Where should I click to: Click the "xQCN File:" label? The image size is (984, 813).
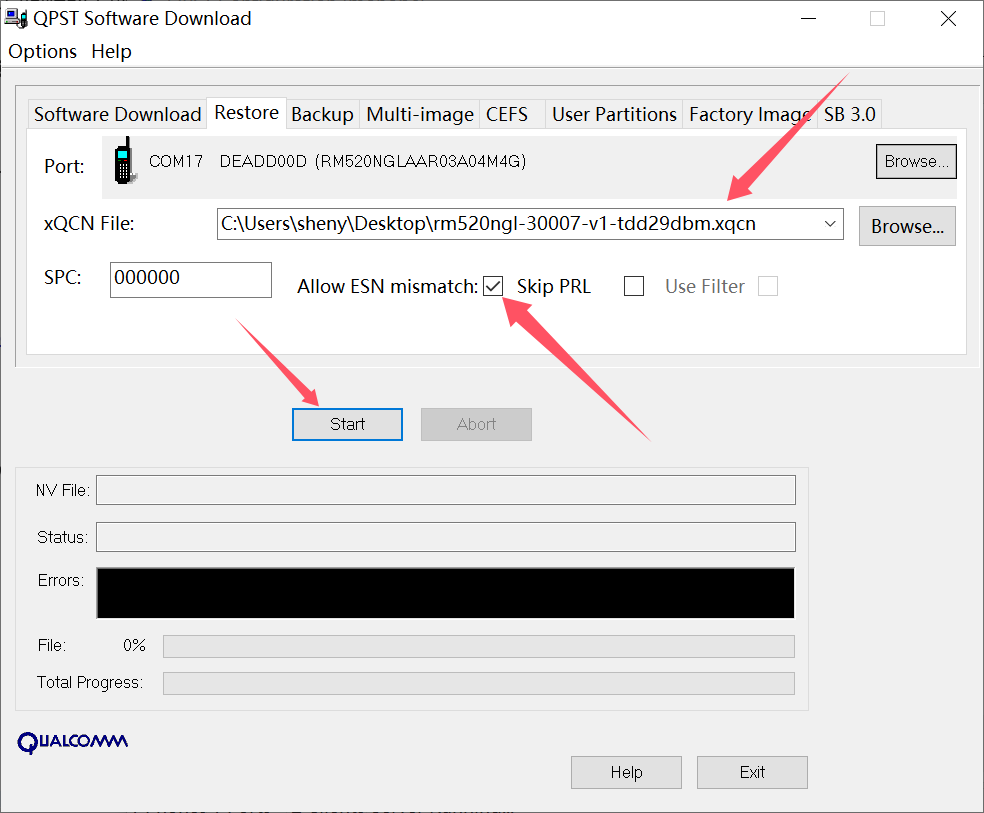(89, 223)
